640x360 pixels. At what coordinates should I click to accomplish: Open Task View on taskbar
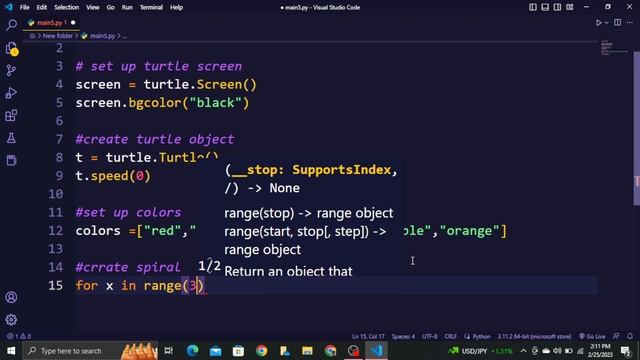pos(169,351)
